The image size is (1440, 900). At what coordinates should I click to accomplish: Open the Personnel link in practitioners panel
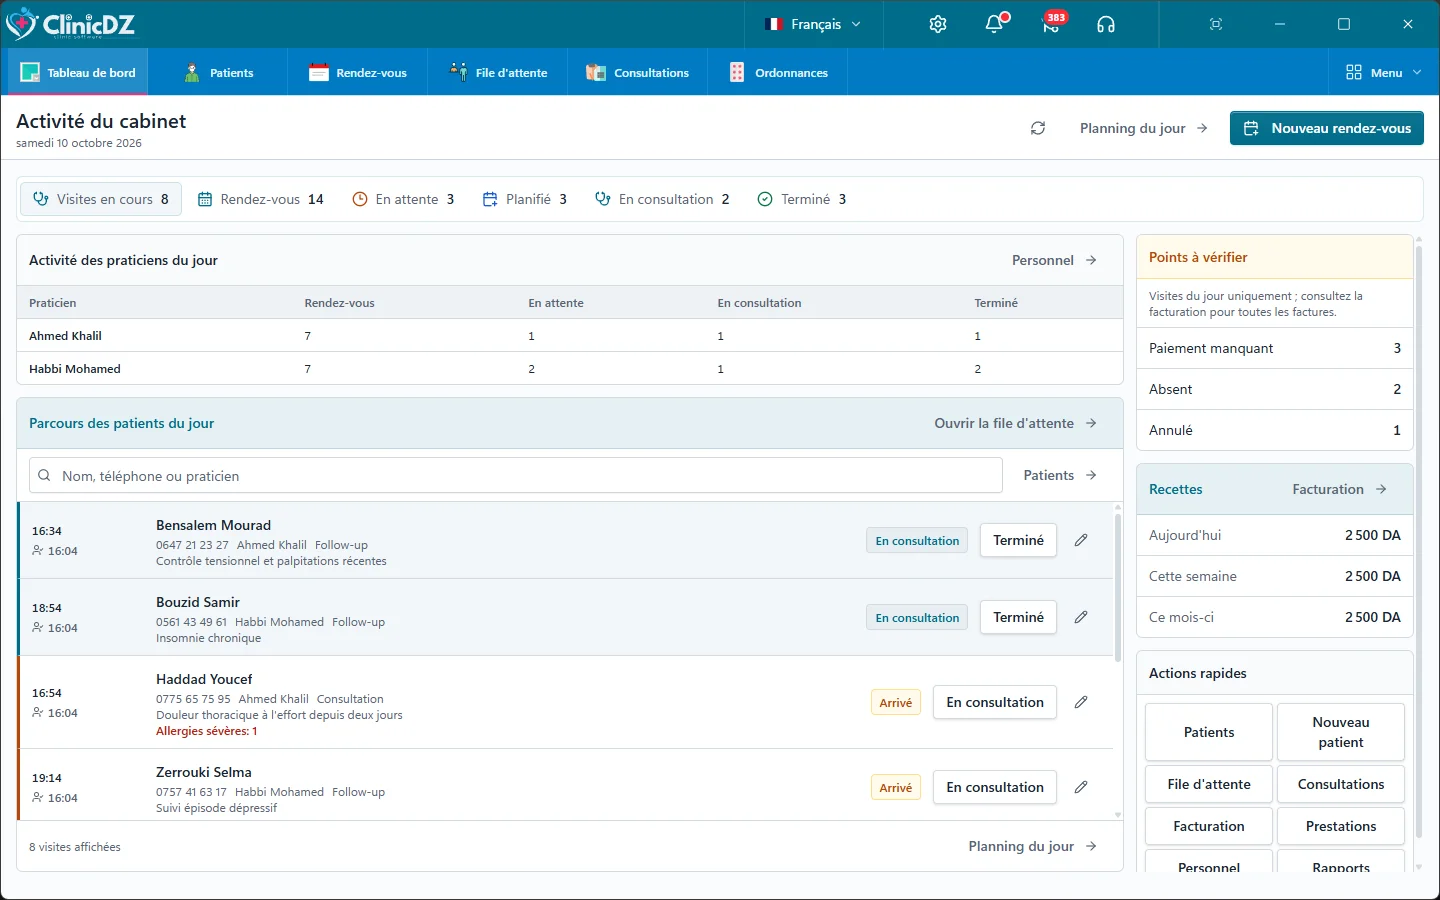pyautogui.click(x=1054, y=260)
